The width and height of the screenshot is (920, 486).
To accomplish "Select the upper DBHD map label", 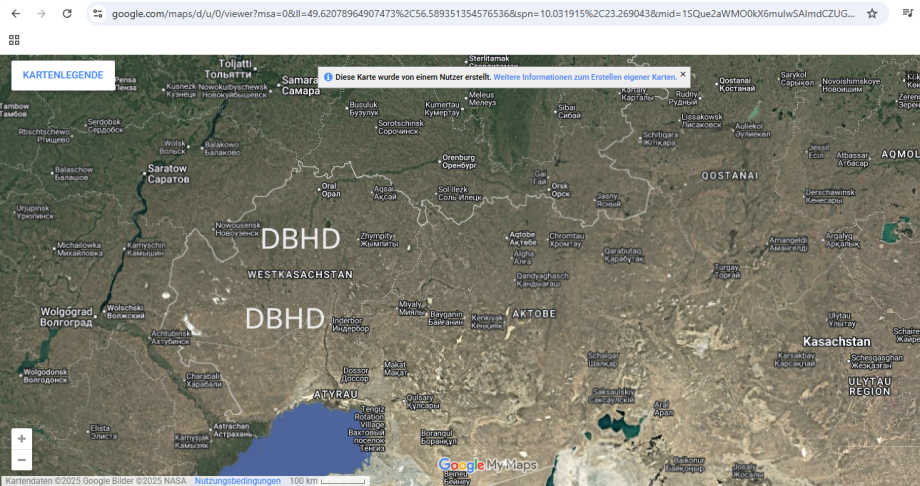I will pyautogui.click(x=300, y=239).
